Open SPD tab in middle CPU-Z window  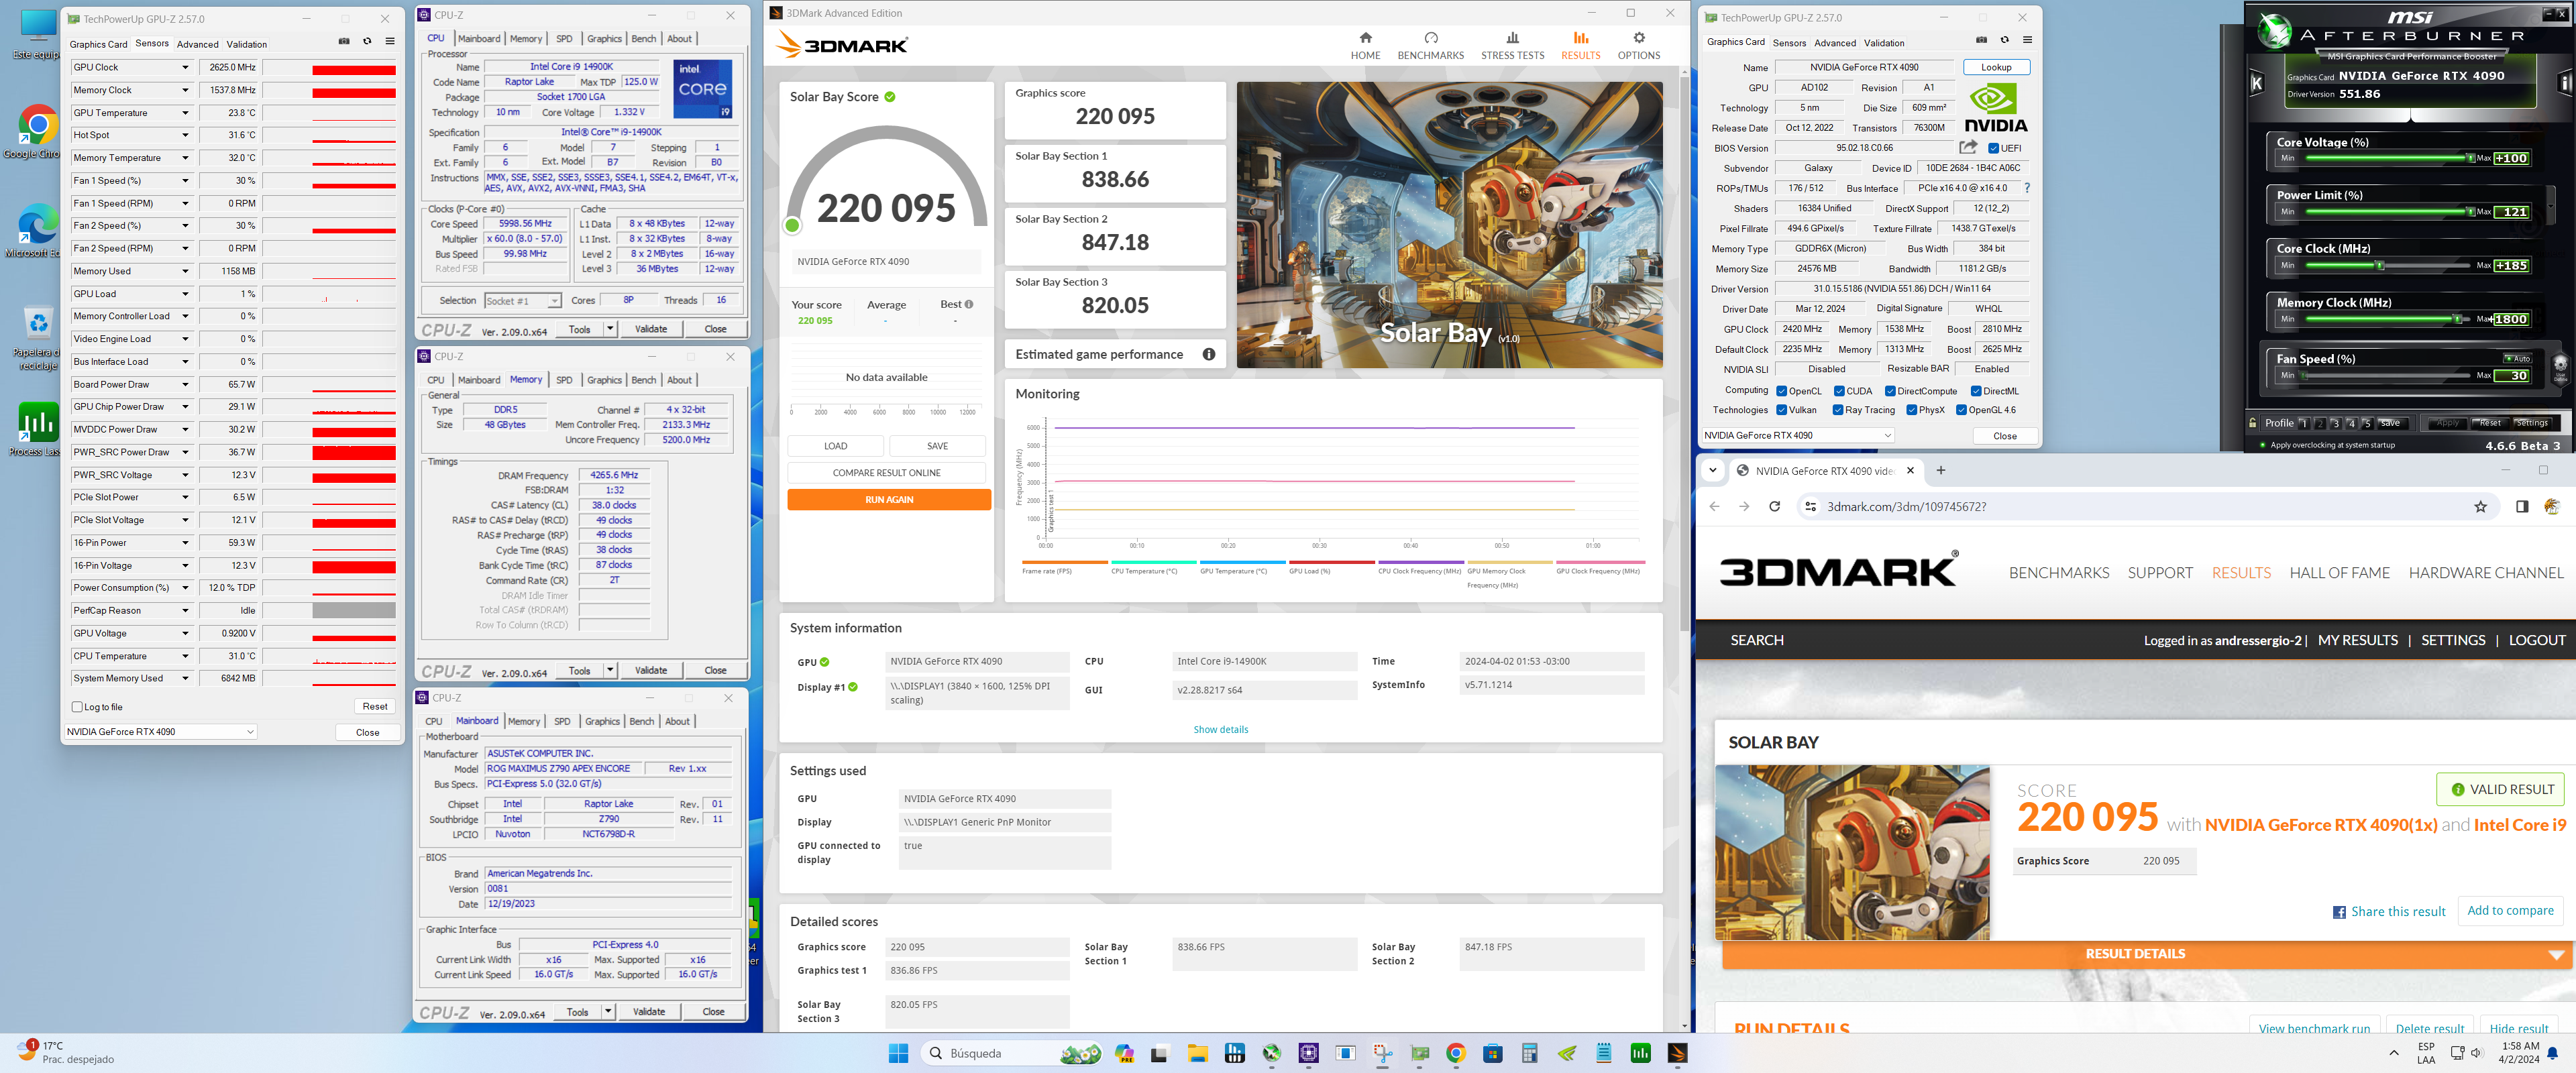(x=564, y=380)
